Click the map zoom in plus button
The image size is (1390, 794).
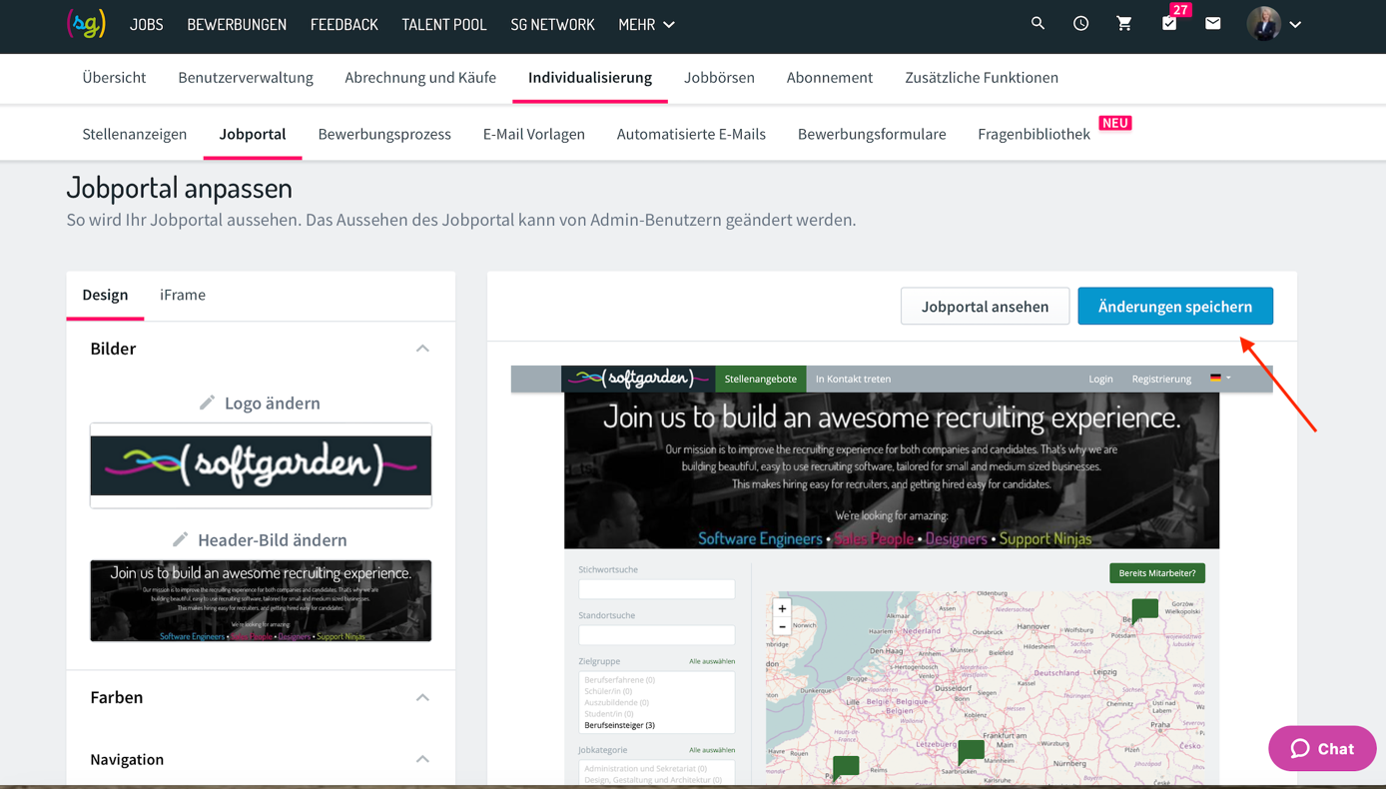[784, 610]
